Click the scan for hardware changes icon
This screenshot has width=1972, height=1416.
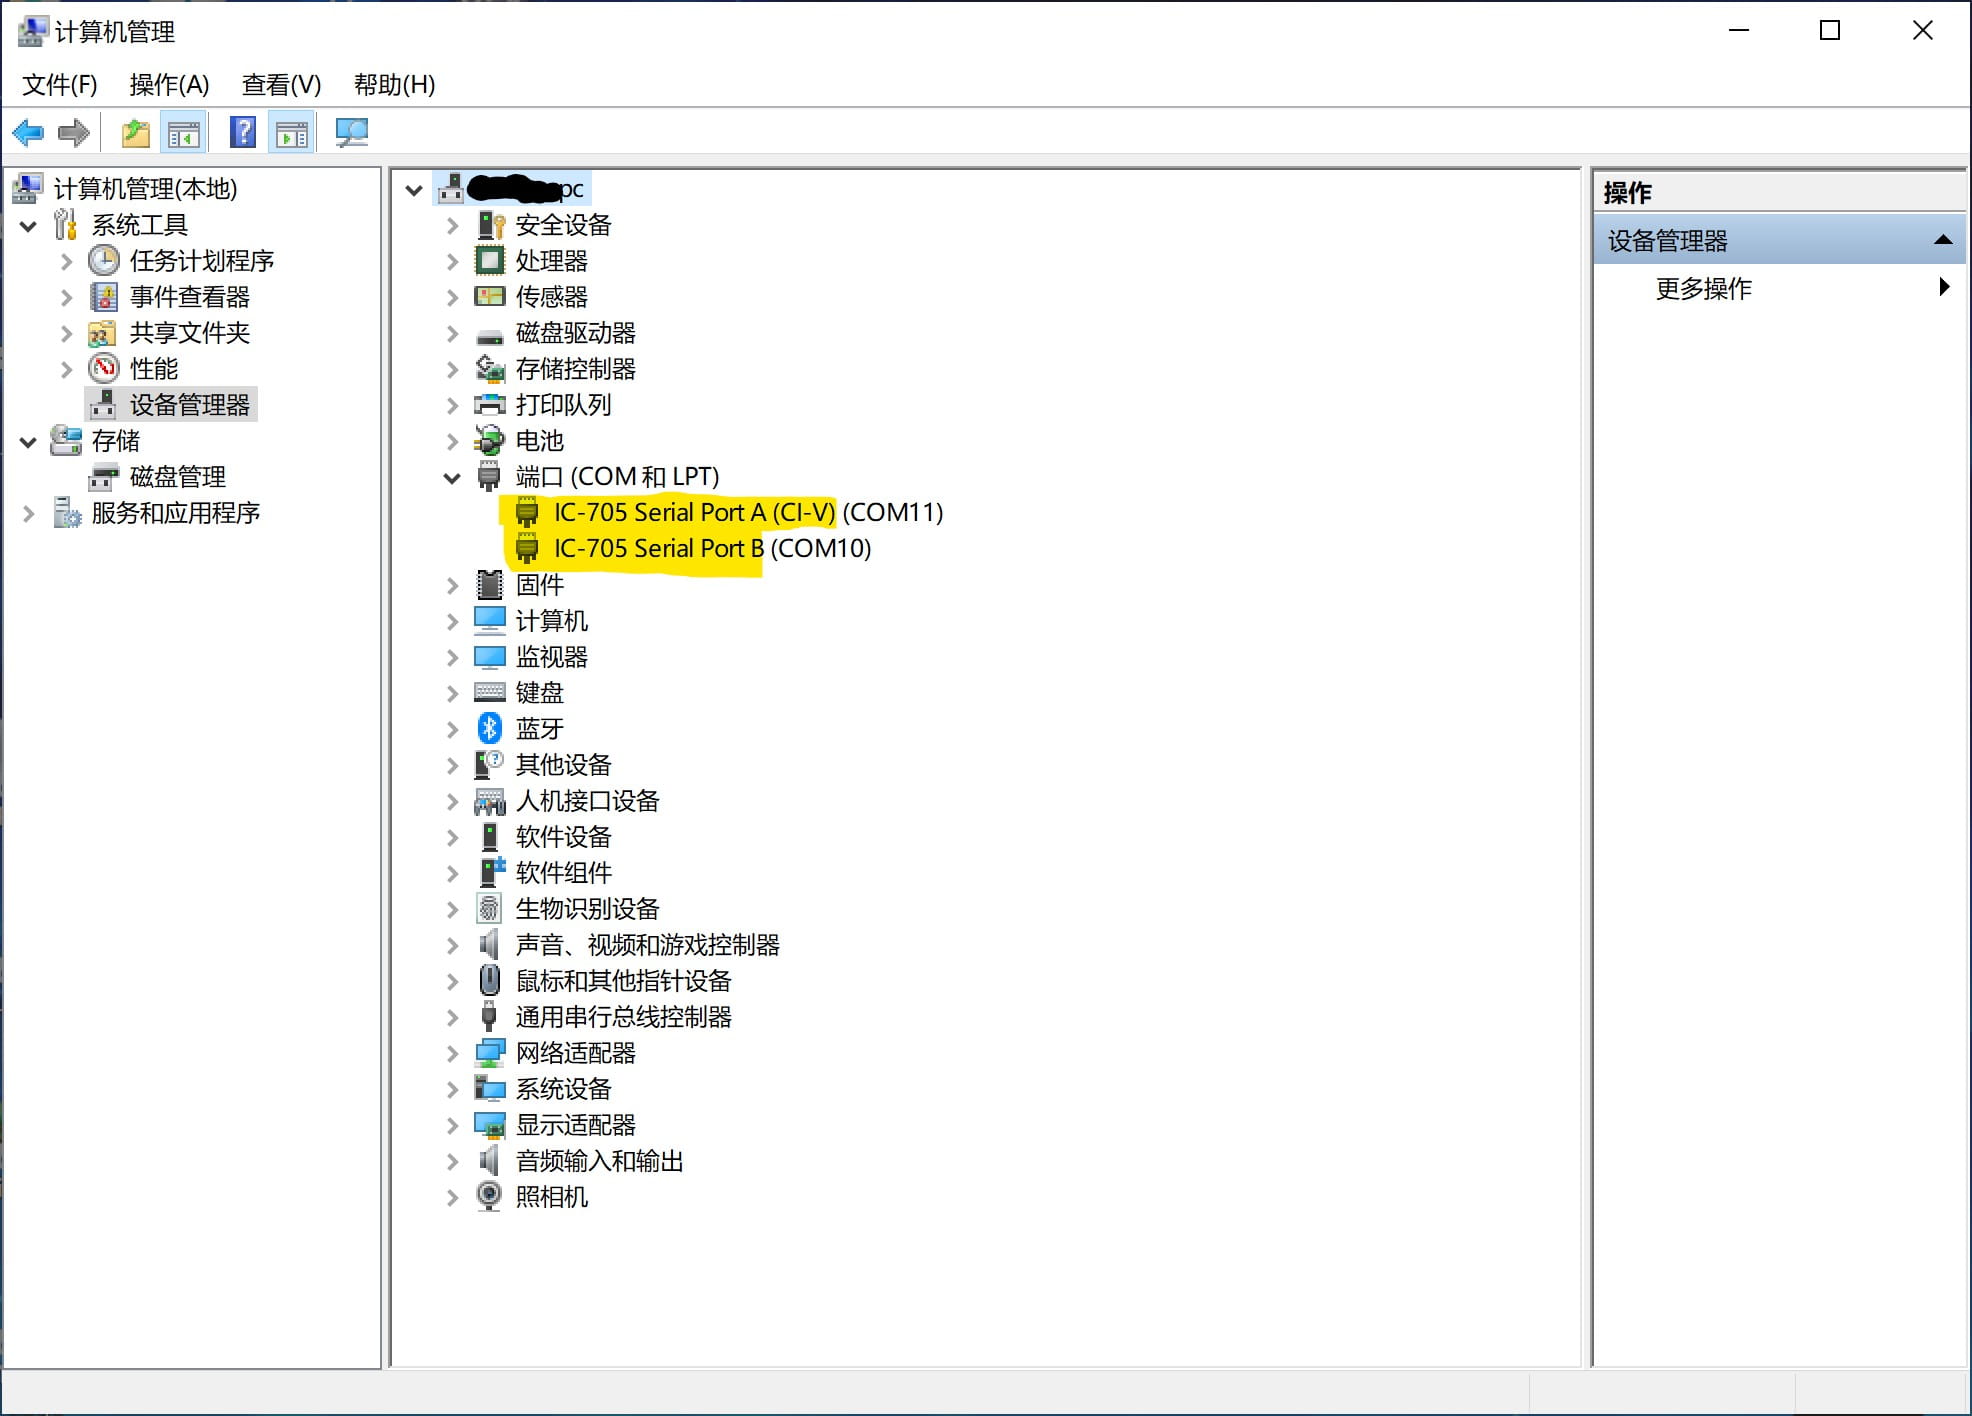tap(351, 133)
